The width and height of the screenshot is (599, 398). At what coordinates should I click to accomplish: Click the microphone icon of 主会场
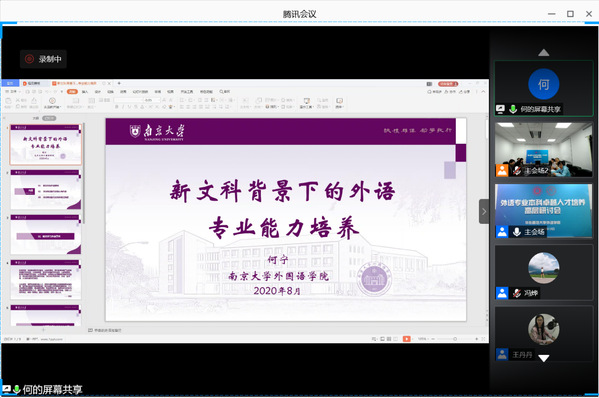click(x=516, y=232)
